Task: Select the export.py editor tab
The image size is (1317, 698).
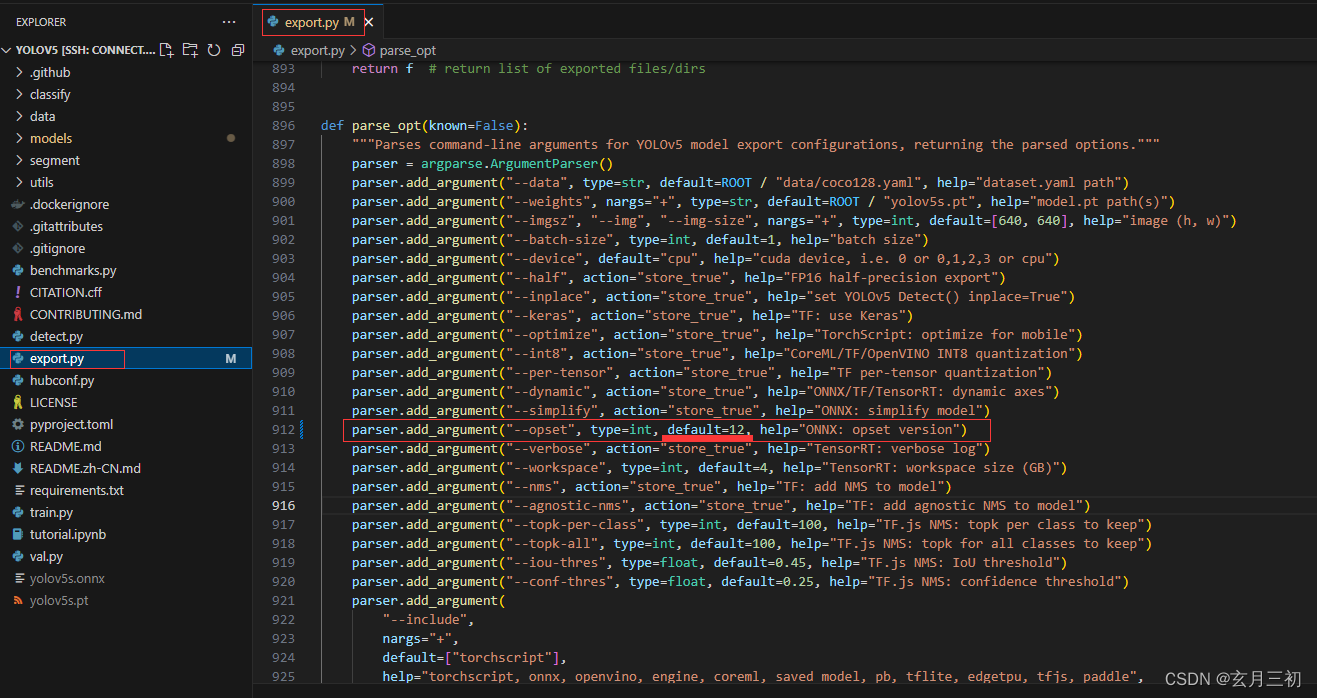Action: coord(312,21)
